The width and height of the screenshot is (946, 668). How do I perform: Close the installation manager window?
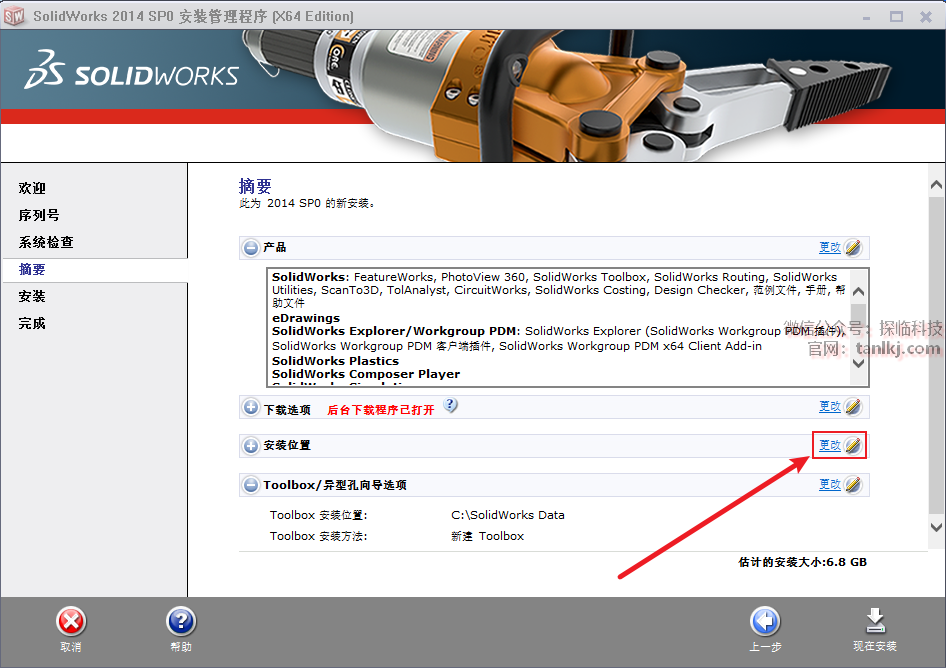[926, 17]
